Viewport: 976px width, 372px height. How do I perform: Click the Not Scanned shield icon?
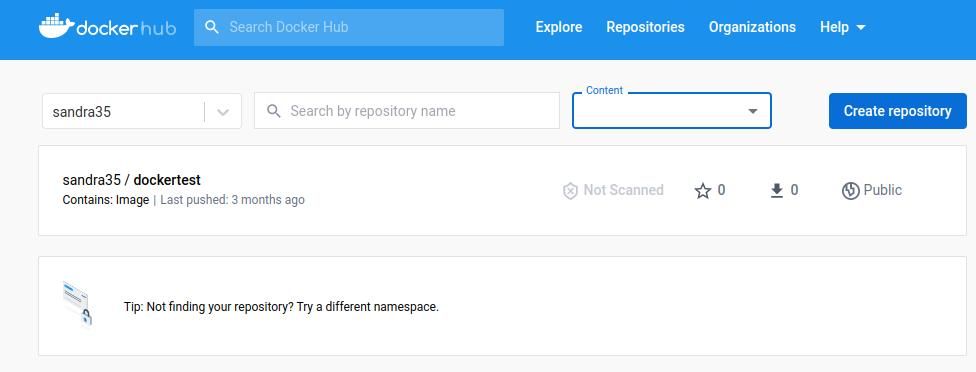570,190
